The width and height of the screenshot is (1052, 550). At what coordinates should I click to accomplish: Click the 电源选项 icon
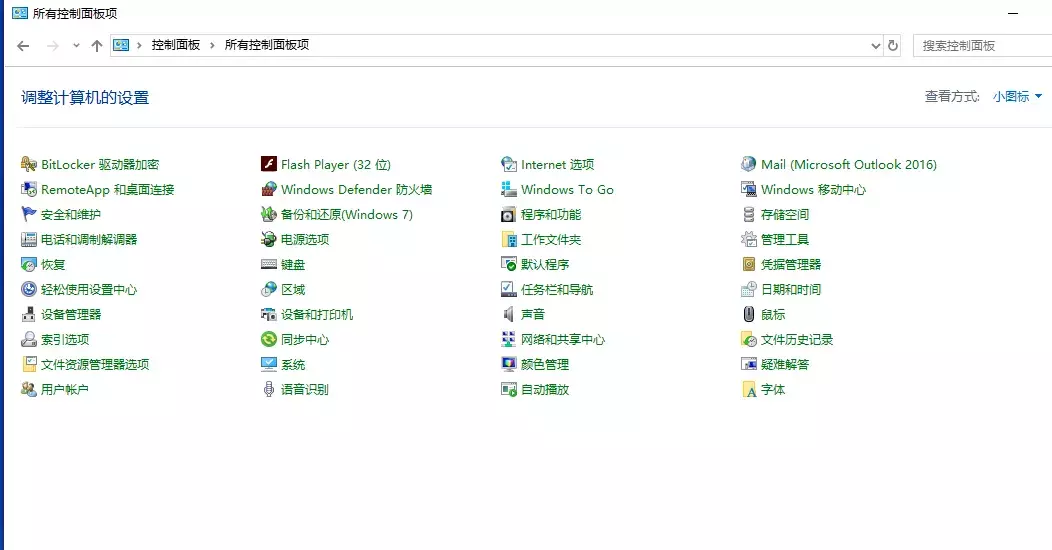[x=269, y=239]
